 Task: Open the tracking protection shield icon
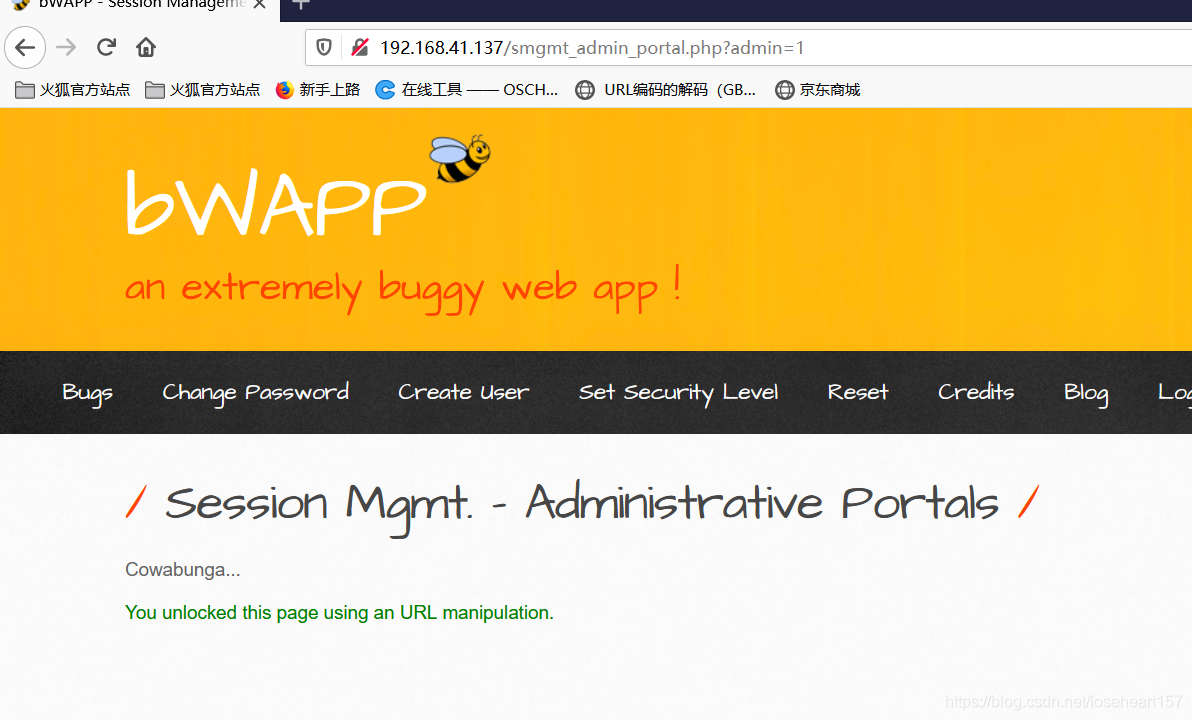324,48
